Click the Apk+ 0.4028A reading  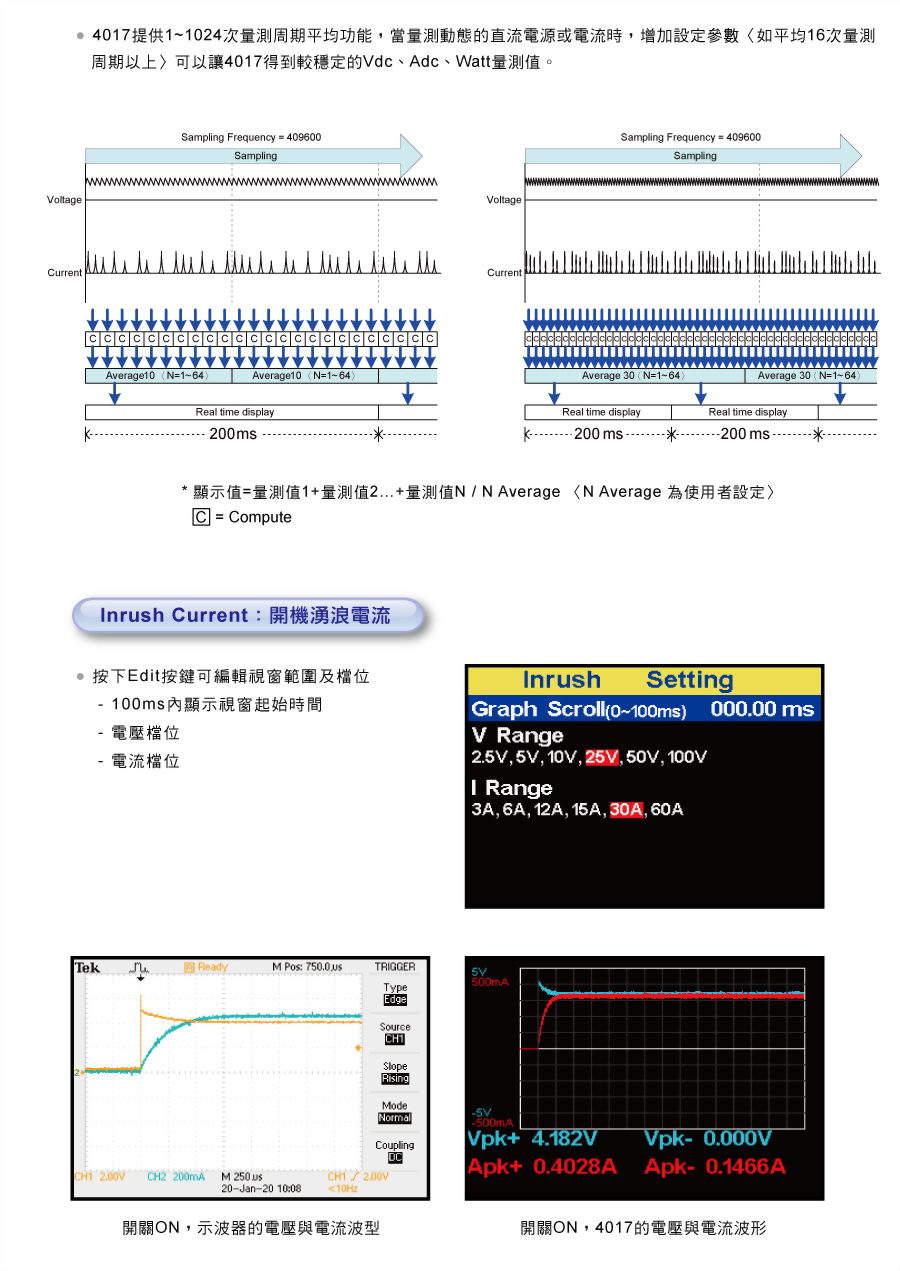click(542, 1167)
